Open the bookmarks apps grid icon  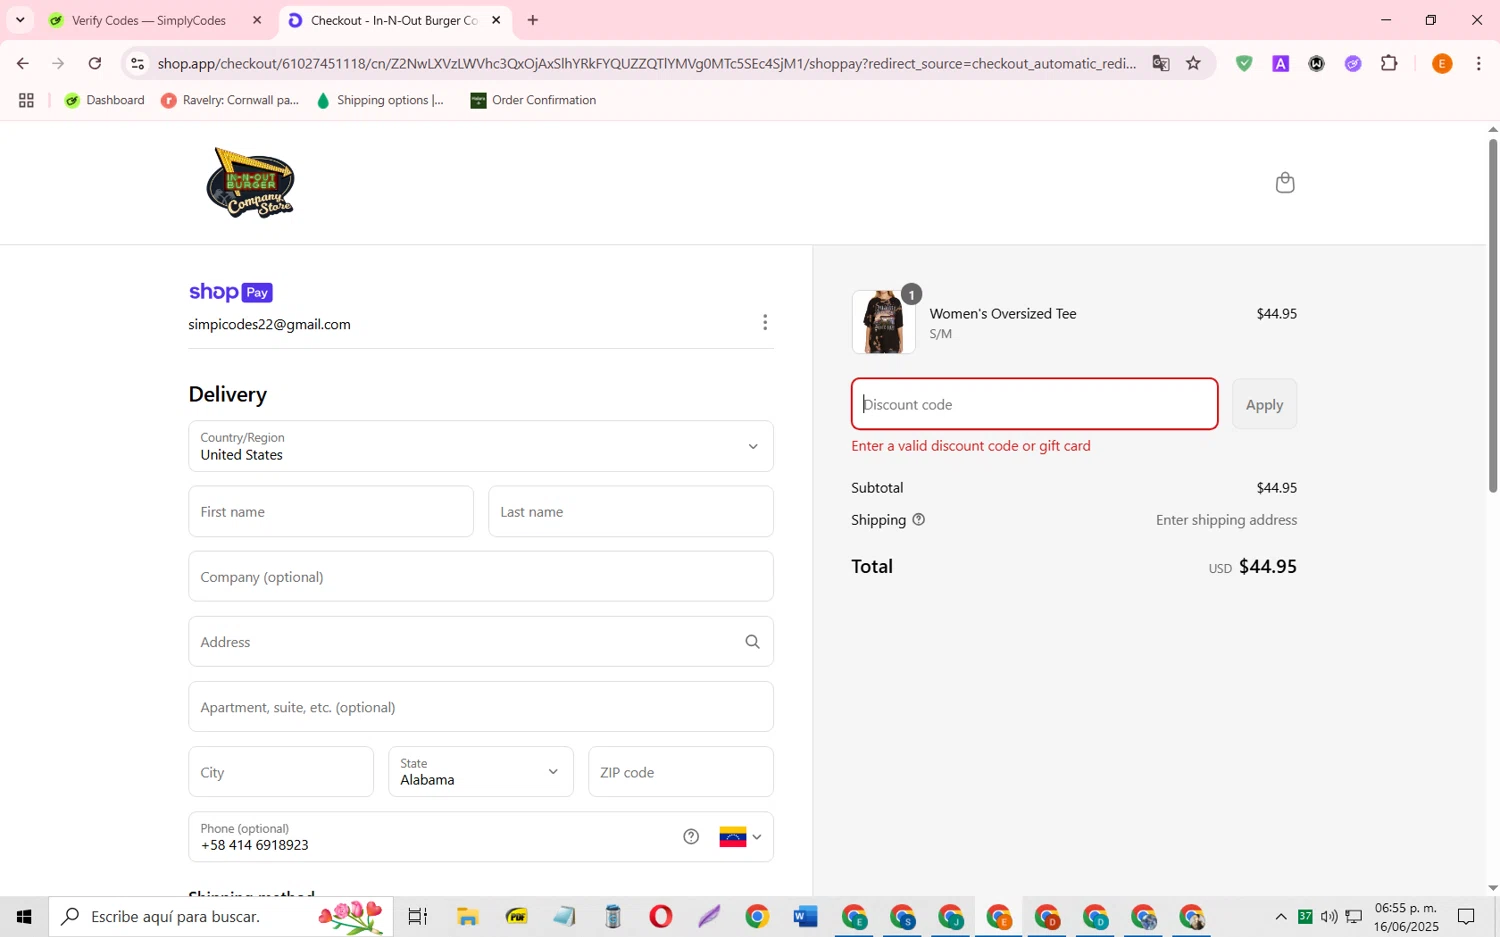(x=26, y=100)
